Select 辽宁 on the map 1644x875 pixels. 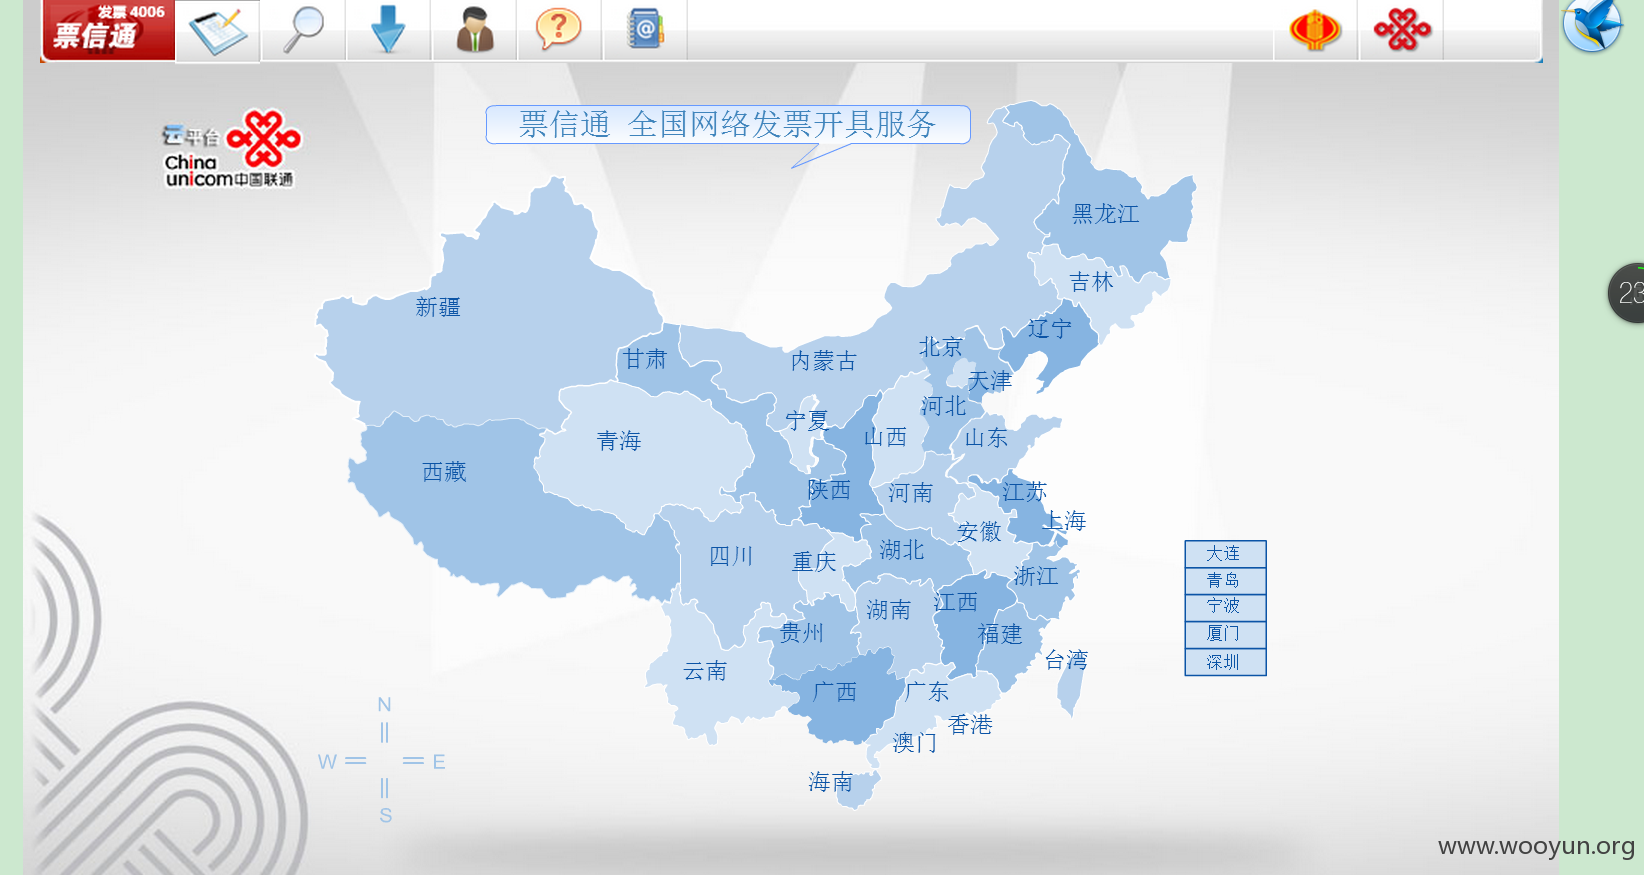1049,328
